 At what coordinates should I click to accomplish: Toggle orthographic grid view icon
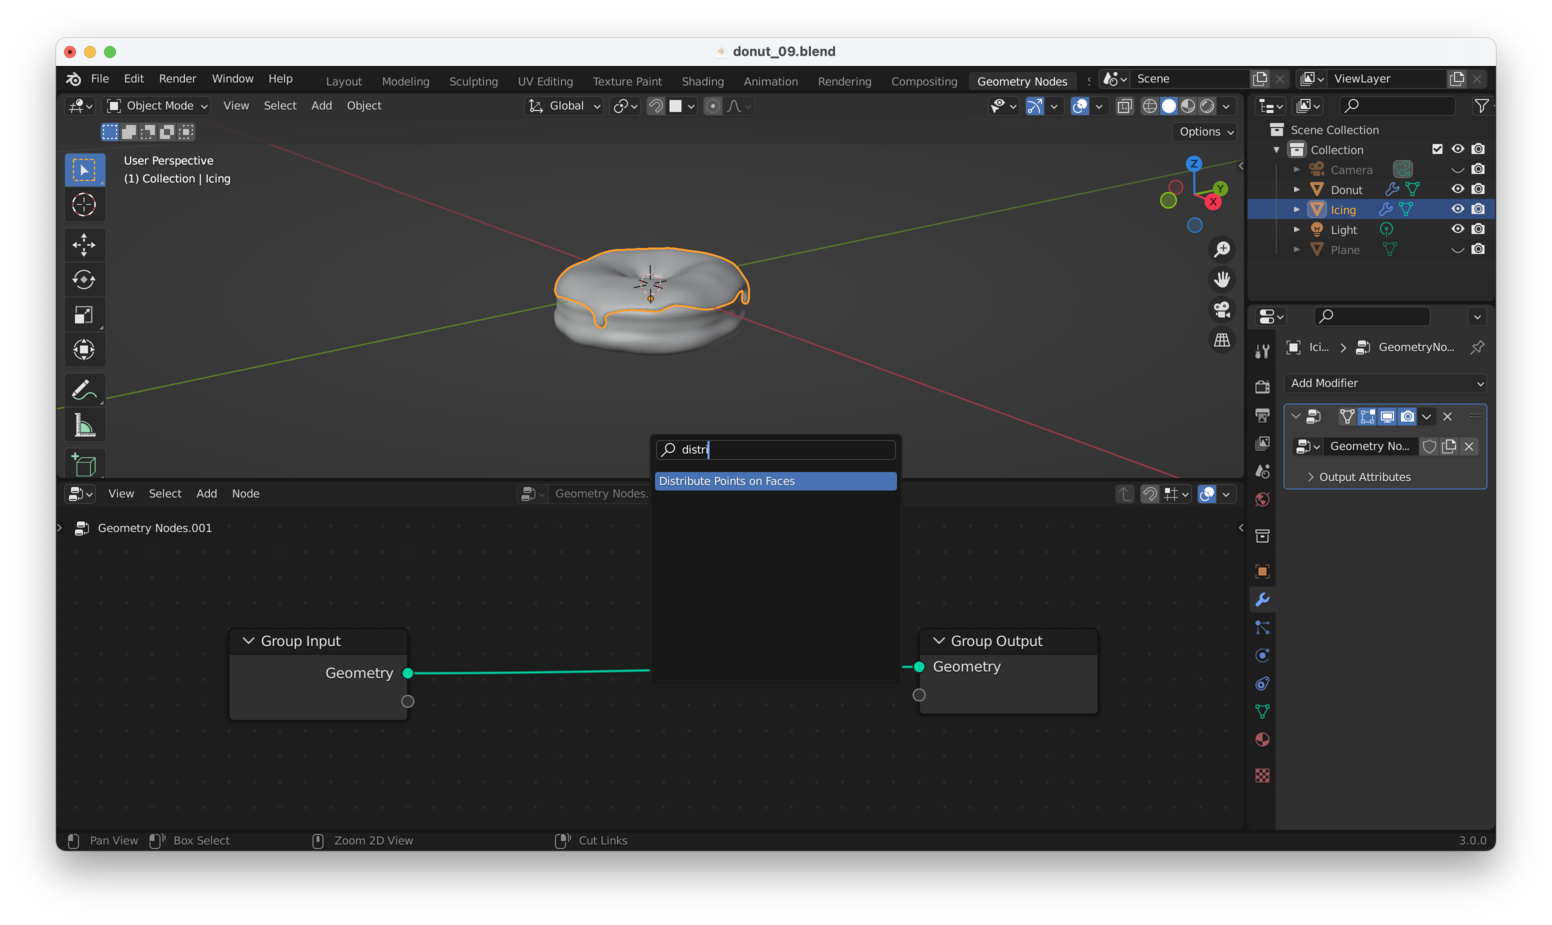pyautogui.click(x=1221, y=341)
